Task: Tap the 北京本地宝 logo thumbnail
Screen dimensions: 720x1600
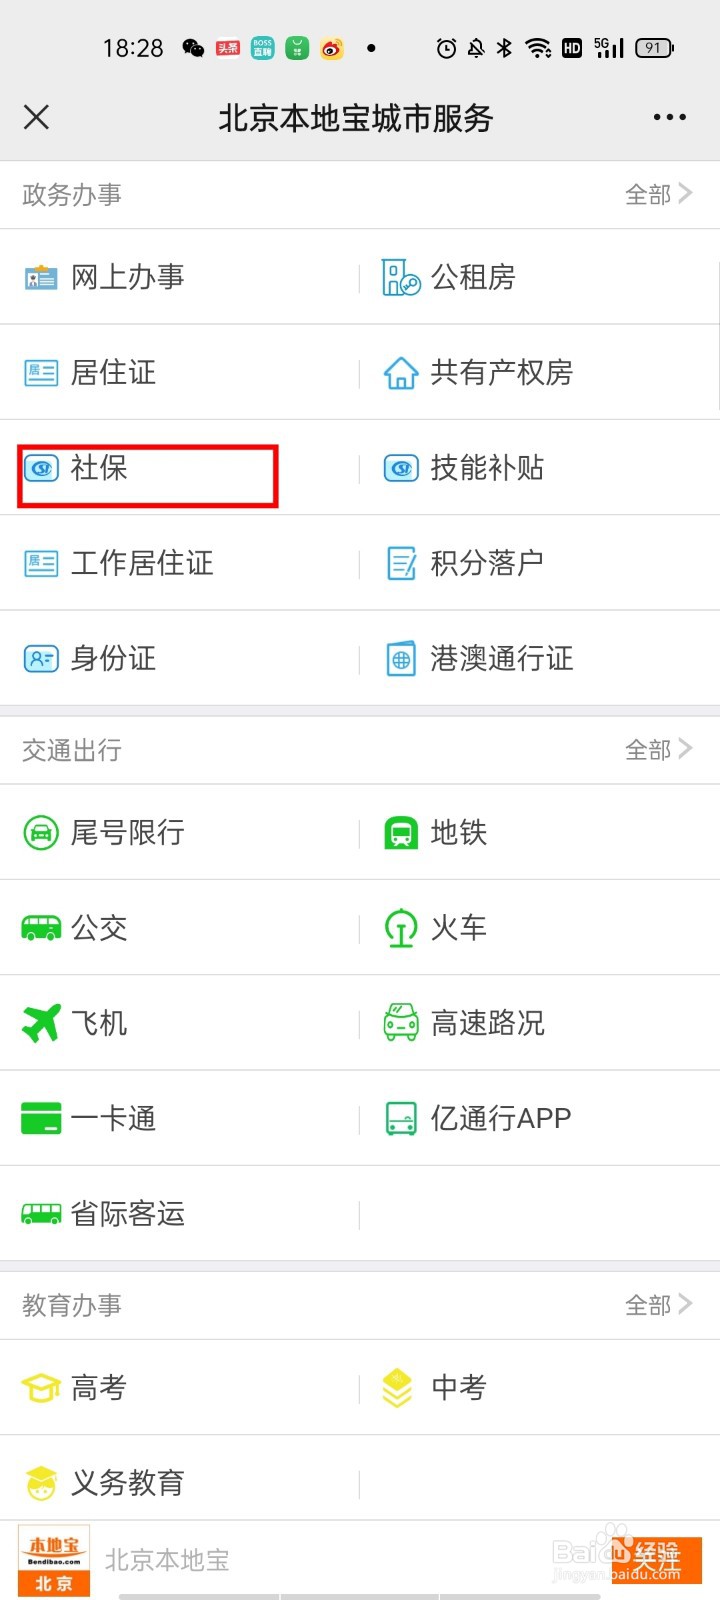Action: [54, 1560]
